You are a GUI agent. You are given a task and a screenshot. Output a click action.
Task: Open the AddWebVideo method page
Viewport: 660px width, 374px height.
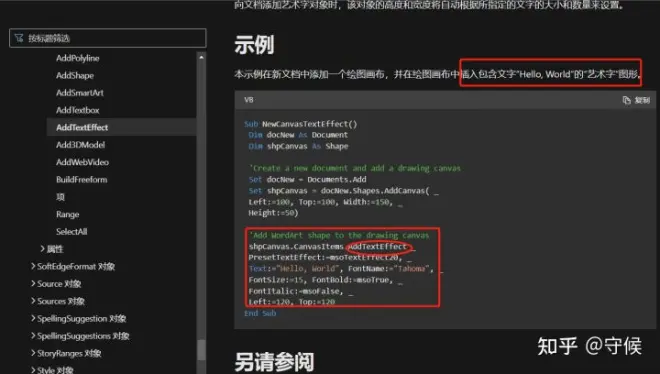coord(82,162)
